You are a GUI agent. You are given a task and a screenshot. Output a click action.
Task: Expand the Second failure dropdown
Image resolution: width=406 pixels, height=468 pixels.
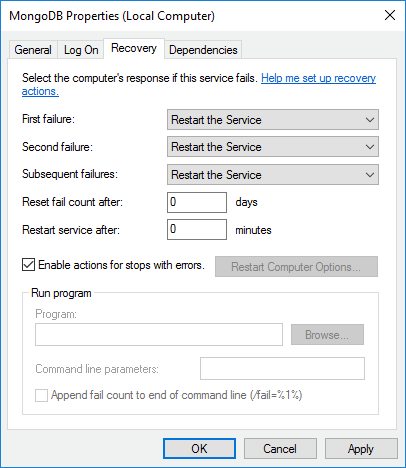pyautogui.click(x=273, y=147)
